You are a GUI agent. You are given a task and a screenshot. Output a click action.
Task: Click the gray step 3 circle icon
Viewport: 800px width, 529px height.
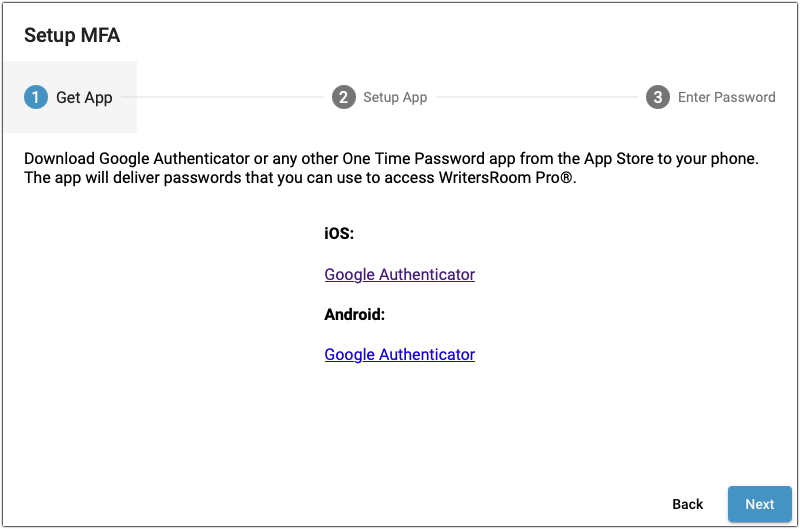coord(658,97)
